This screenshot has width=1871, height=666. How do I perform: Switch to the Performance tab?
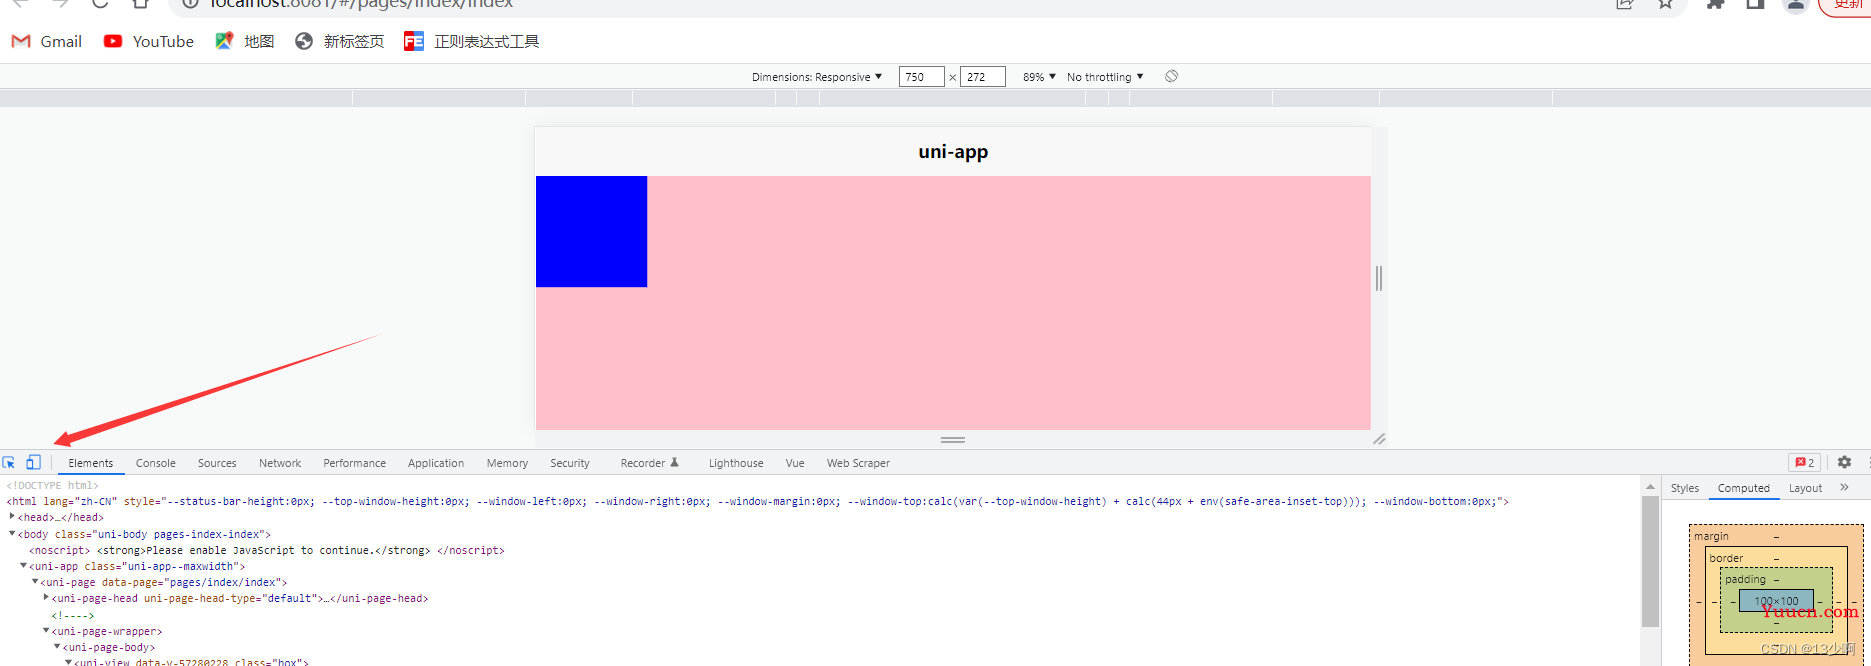click(x=354, y=463)
